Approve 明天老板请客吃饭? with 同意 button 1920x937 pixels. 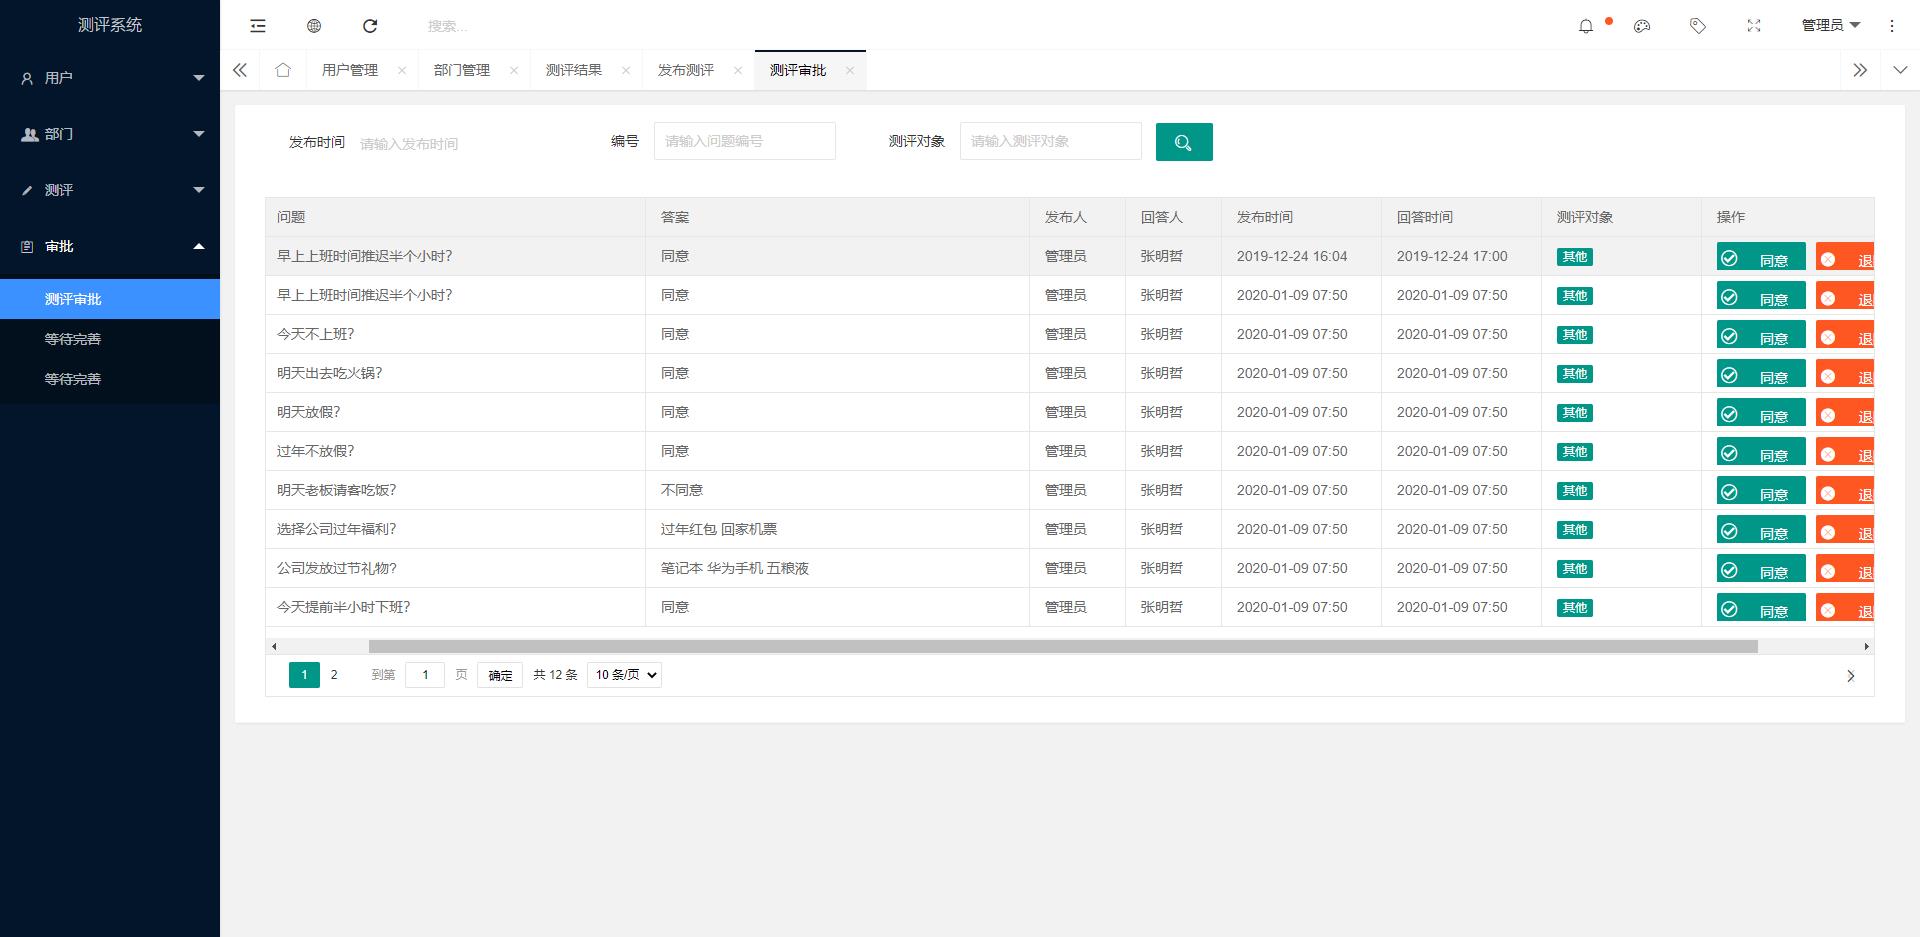tap(1761, 492)
